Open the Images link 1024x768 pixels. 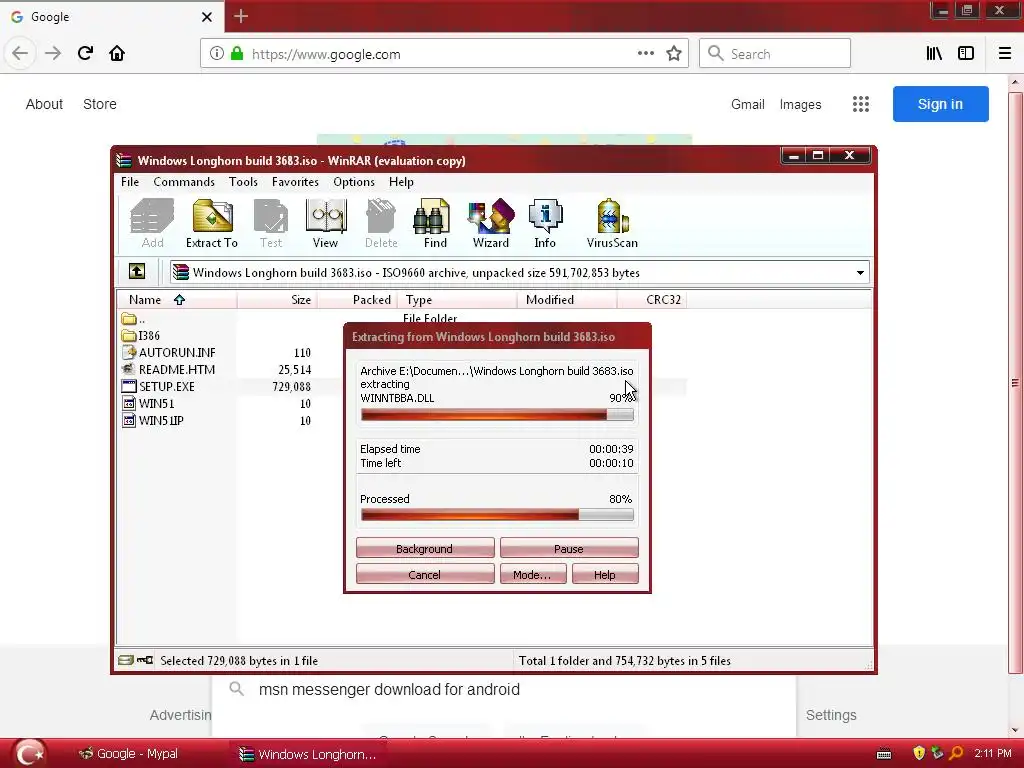[800, 104]
